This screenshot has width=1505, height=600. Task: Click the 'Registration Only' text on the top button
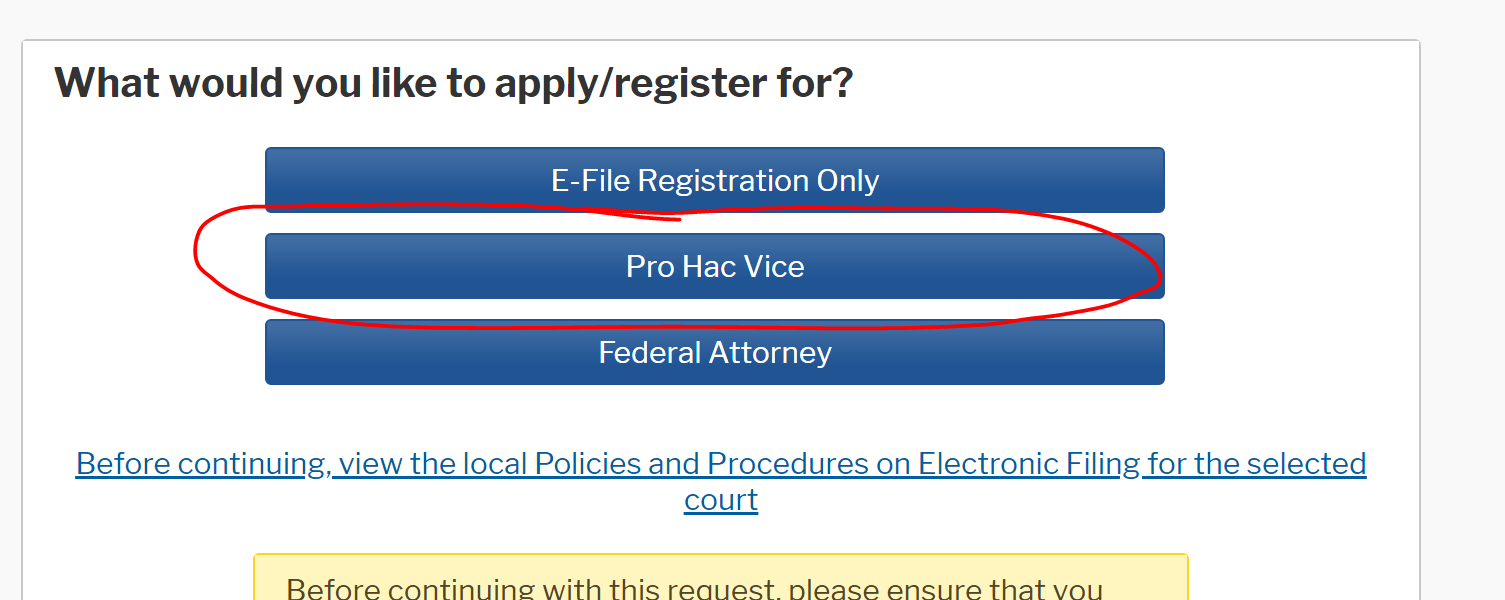(759, 181)
